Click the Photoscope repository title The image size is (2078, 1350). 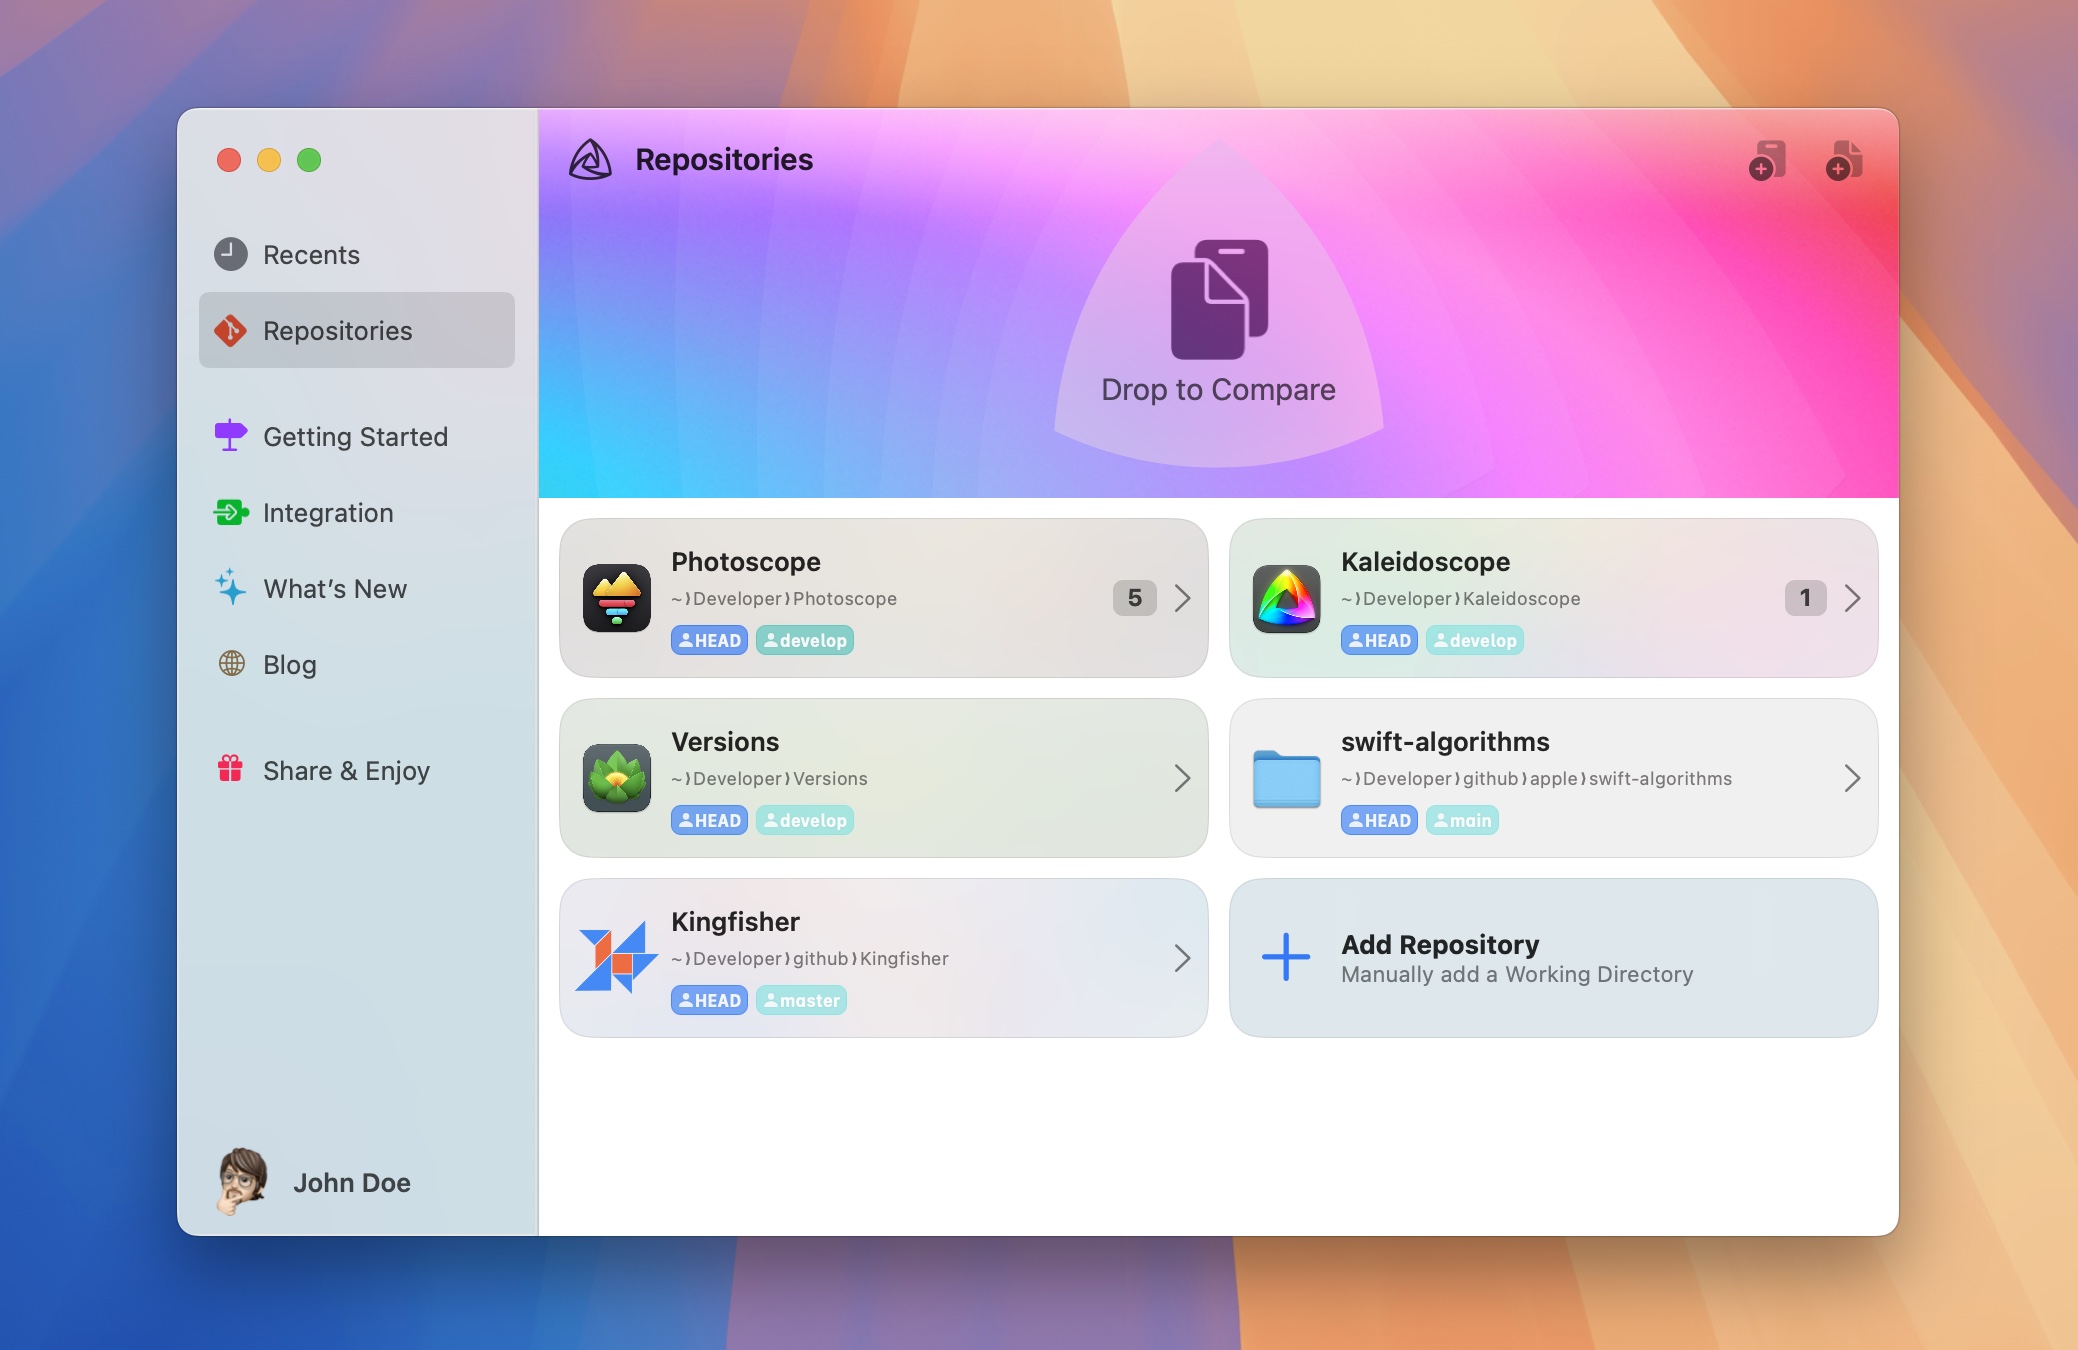pos(746,562)
